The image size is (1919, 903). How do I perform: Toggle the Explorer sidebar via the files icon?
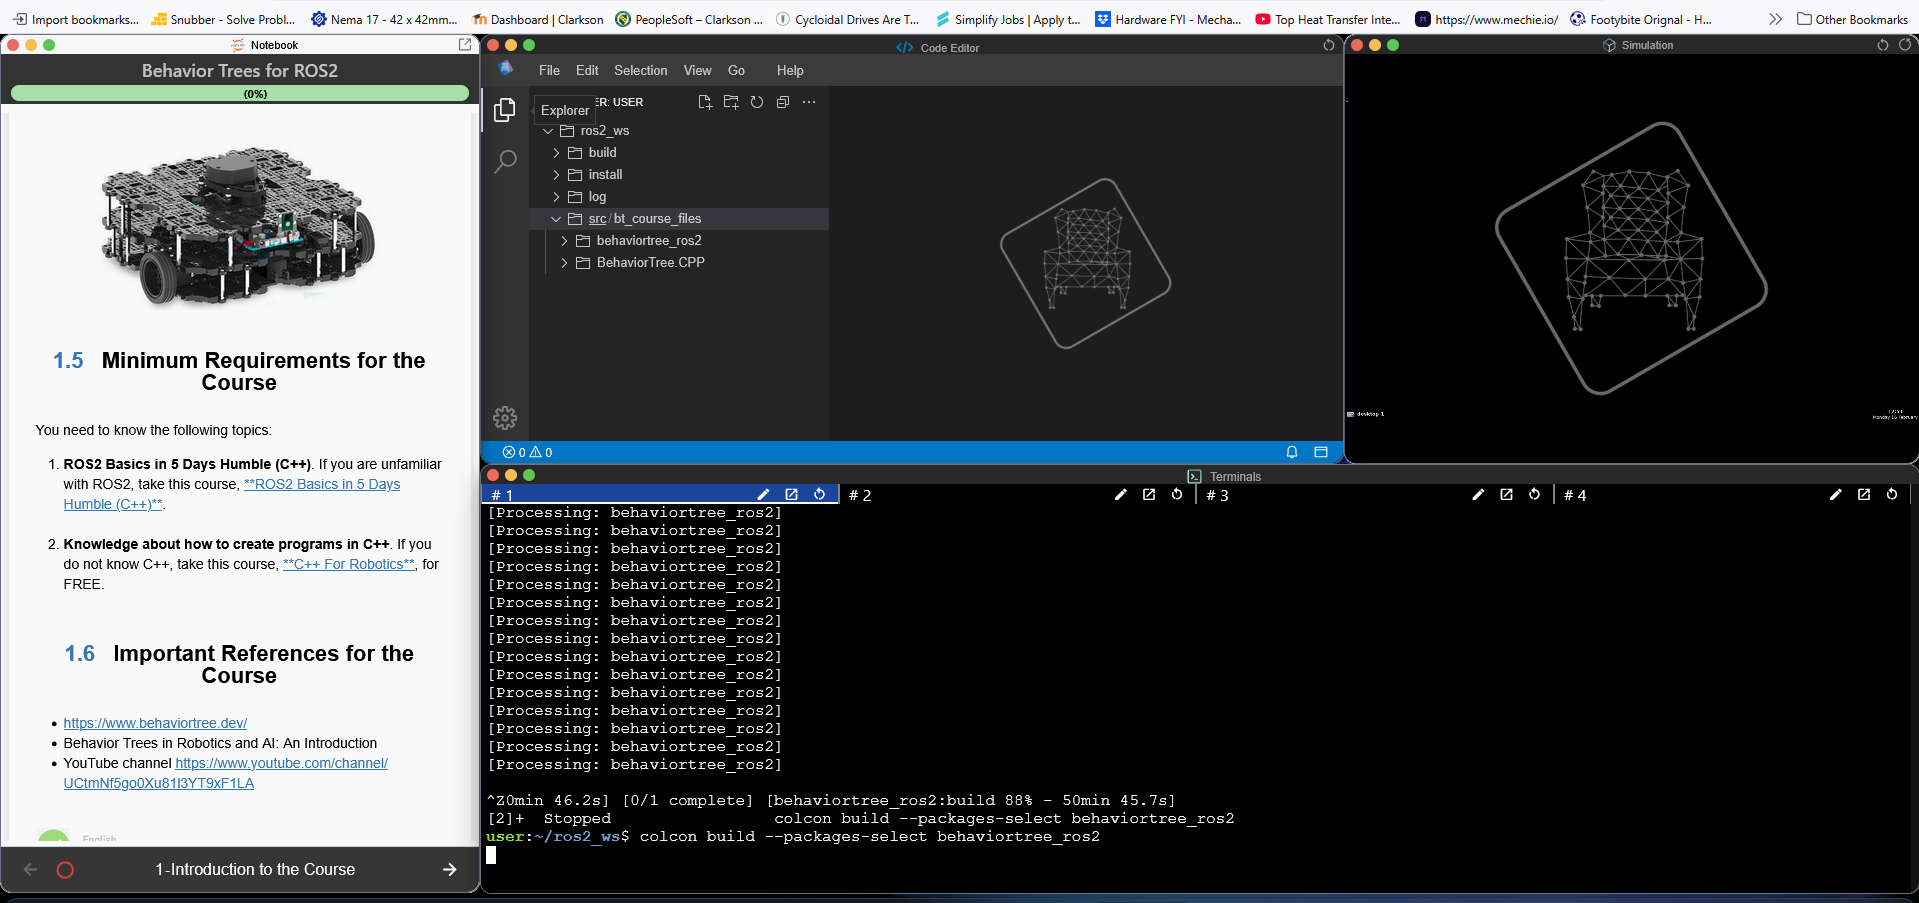[505, 110]
